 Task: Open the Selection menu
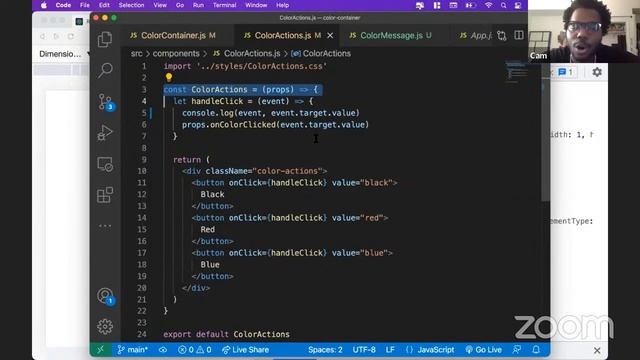[131, 5]
